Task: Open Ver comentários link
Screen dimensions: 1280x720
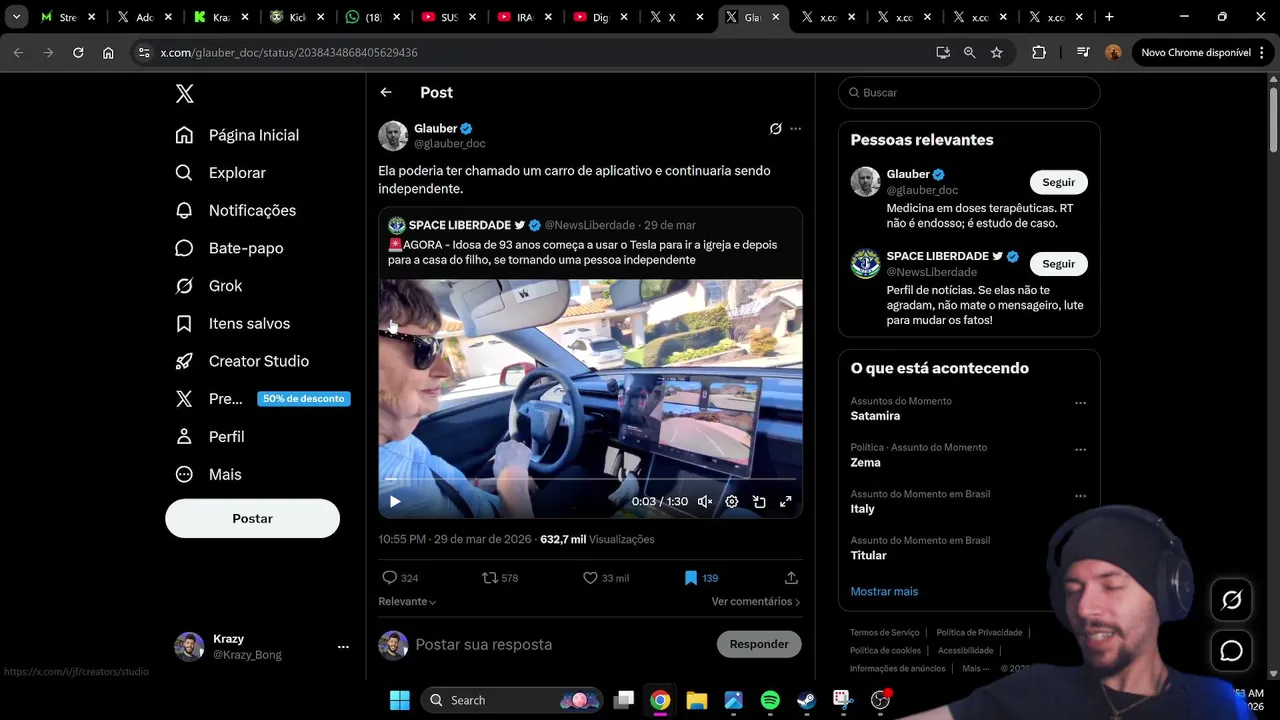Action: pyautogui.click(x=756, y=602)
